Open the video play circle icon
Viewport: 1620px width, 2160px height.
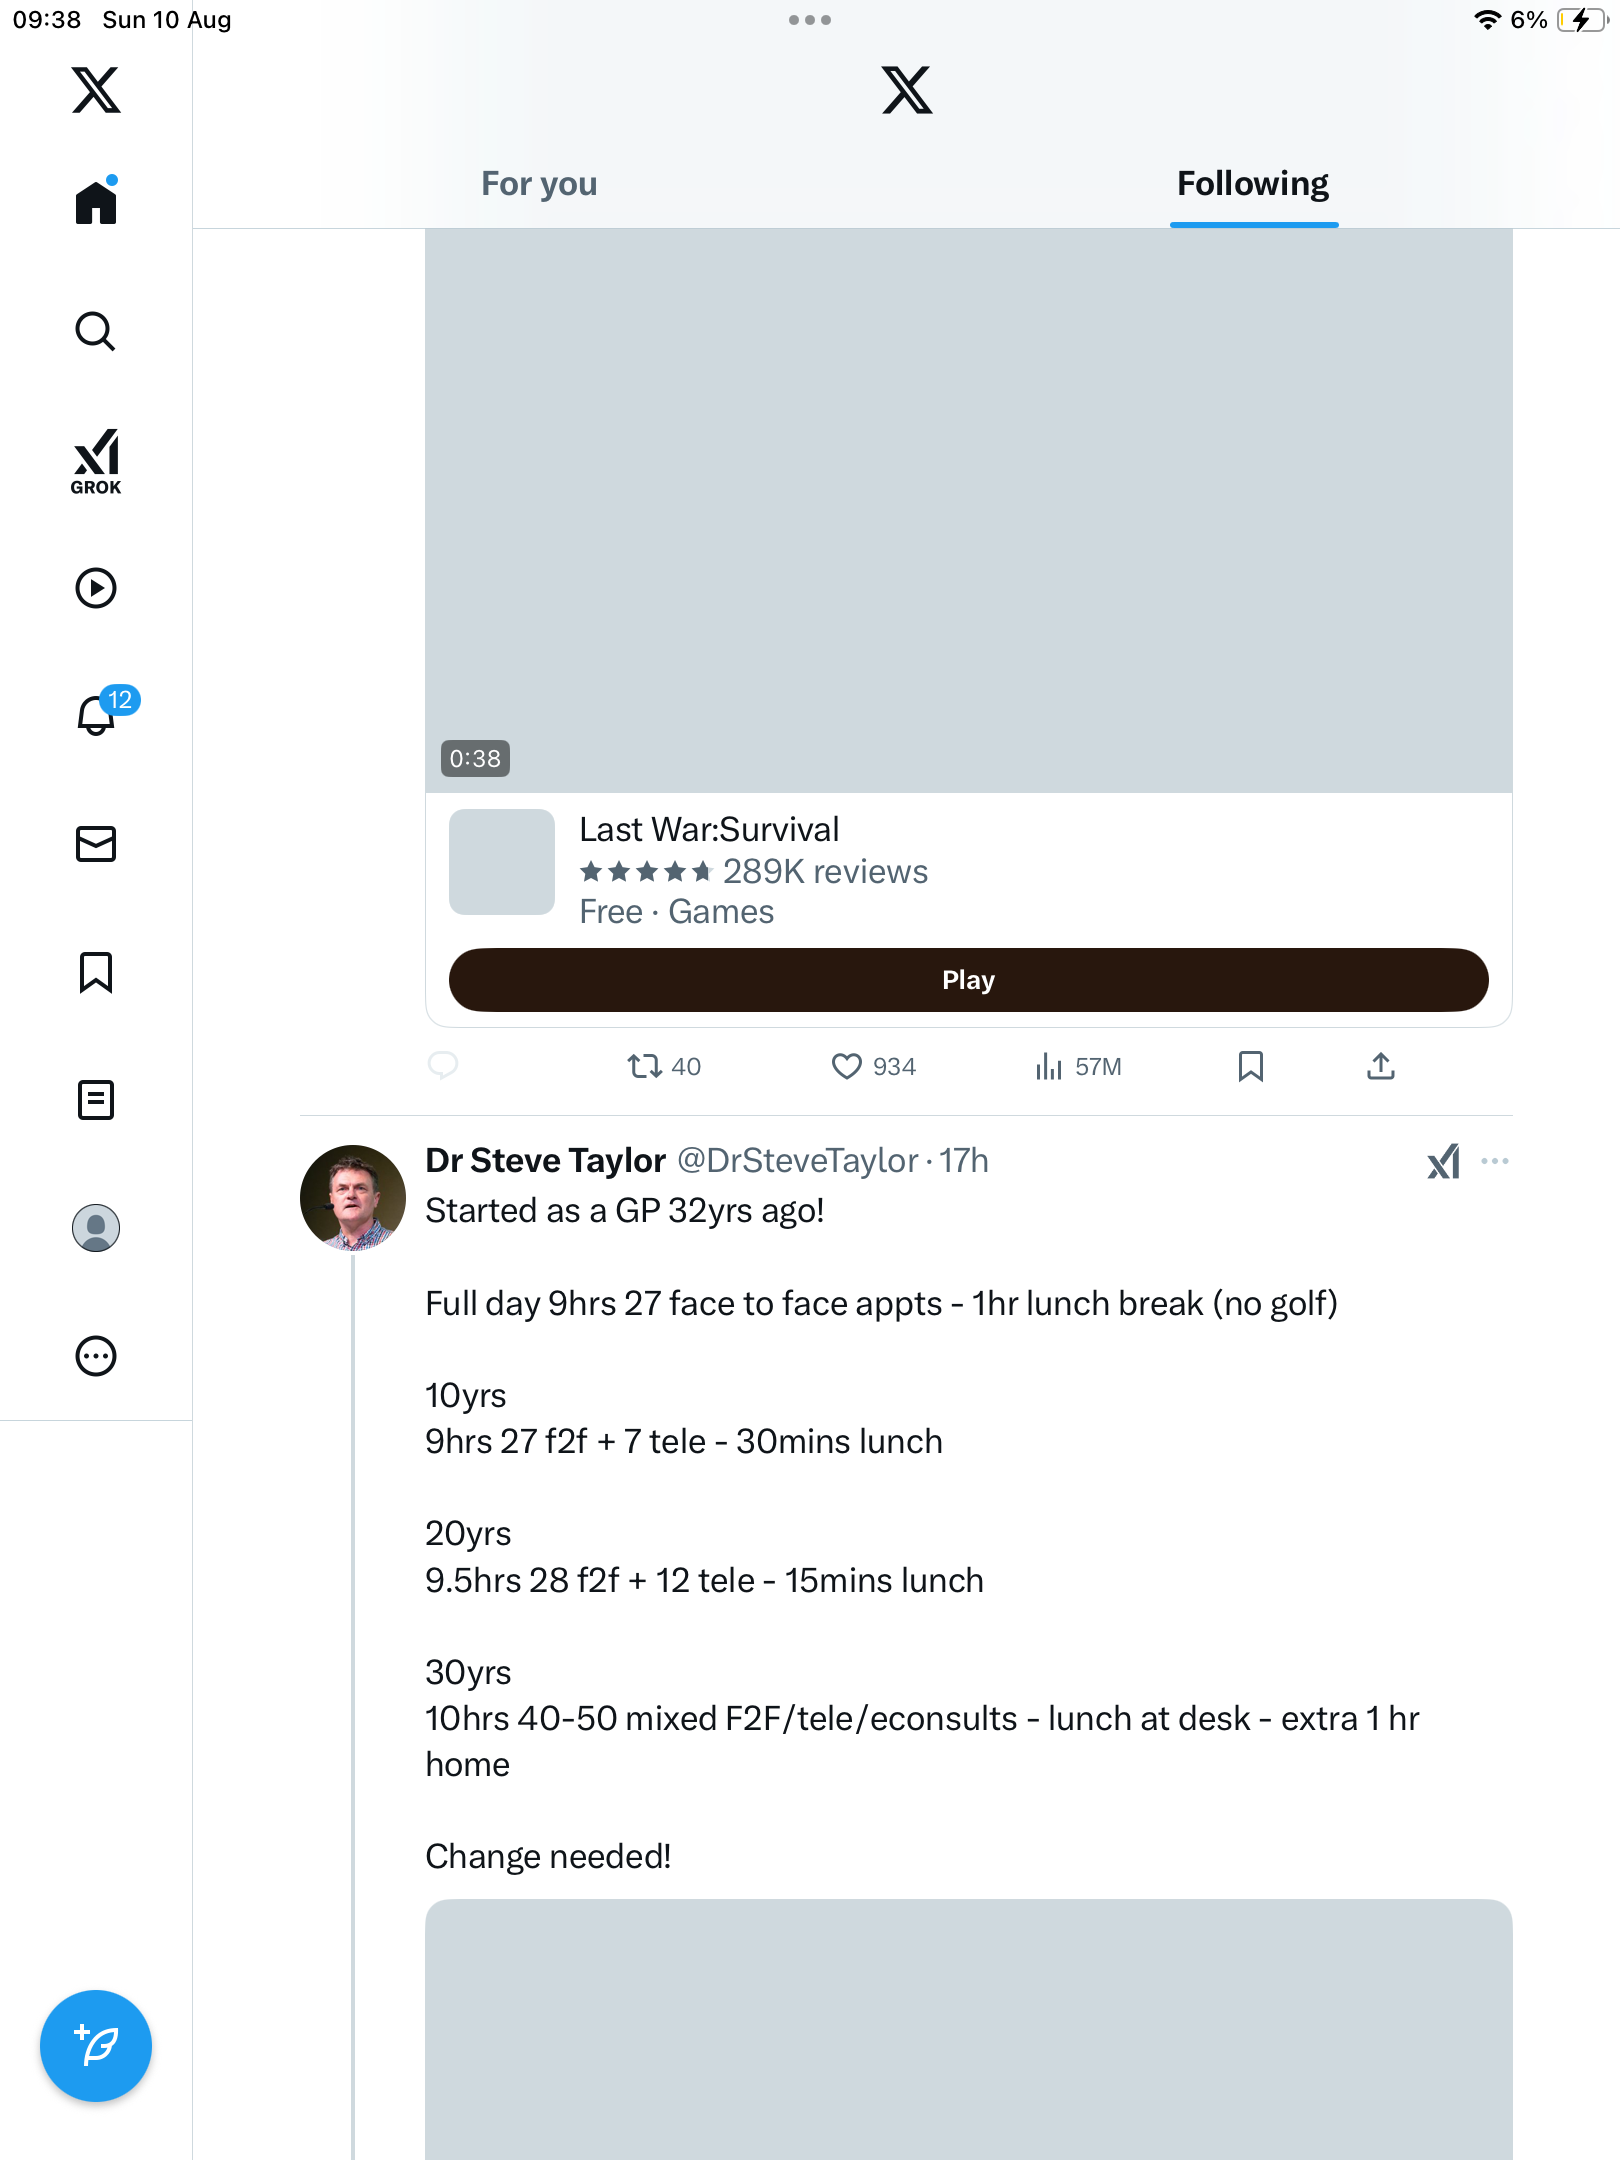[x=96, y=588]
